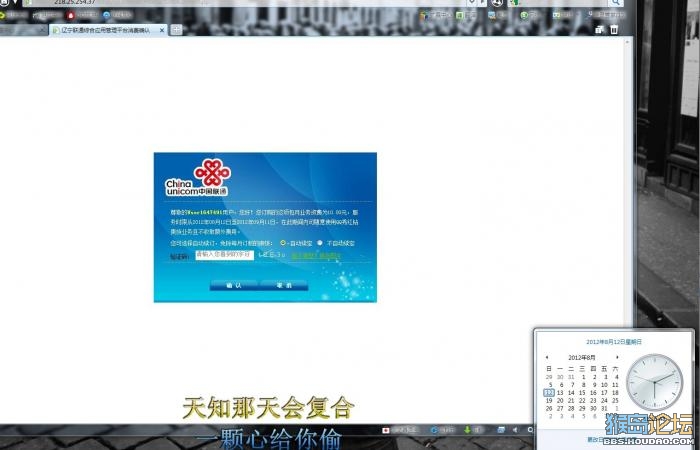700x450 pixels.
Task: Select date 13 in calendar
Action: 560,393
